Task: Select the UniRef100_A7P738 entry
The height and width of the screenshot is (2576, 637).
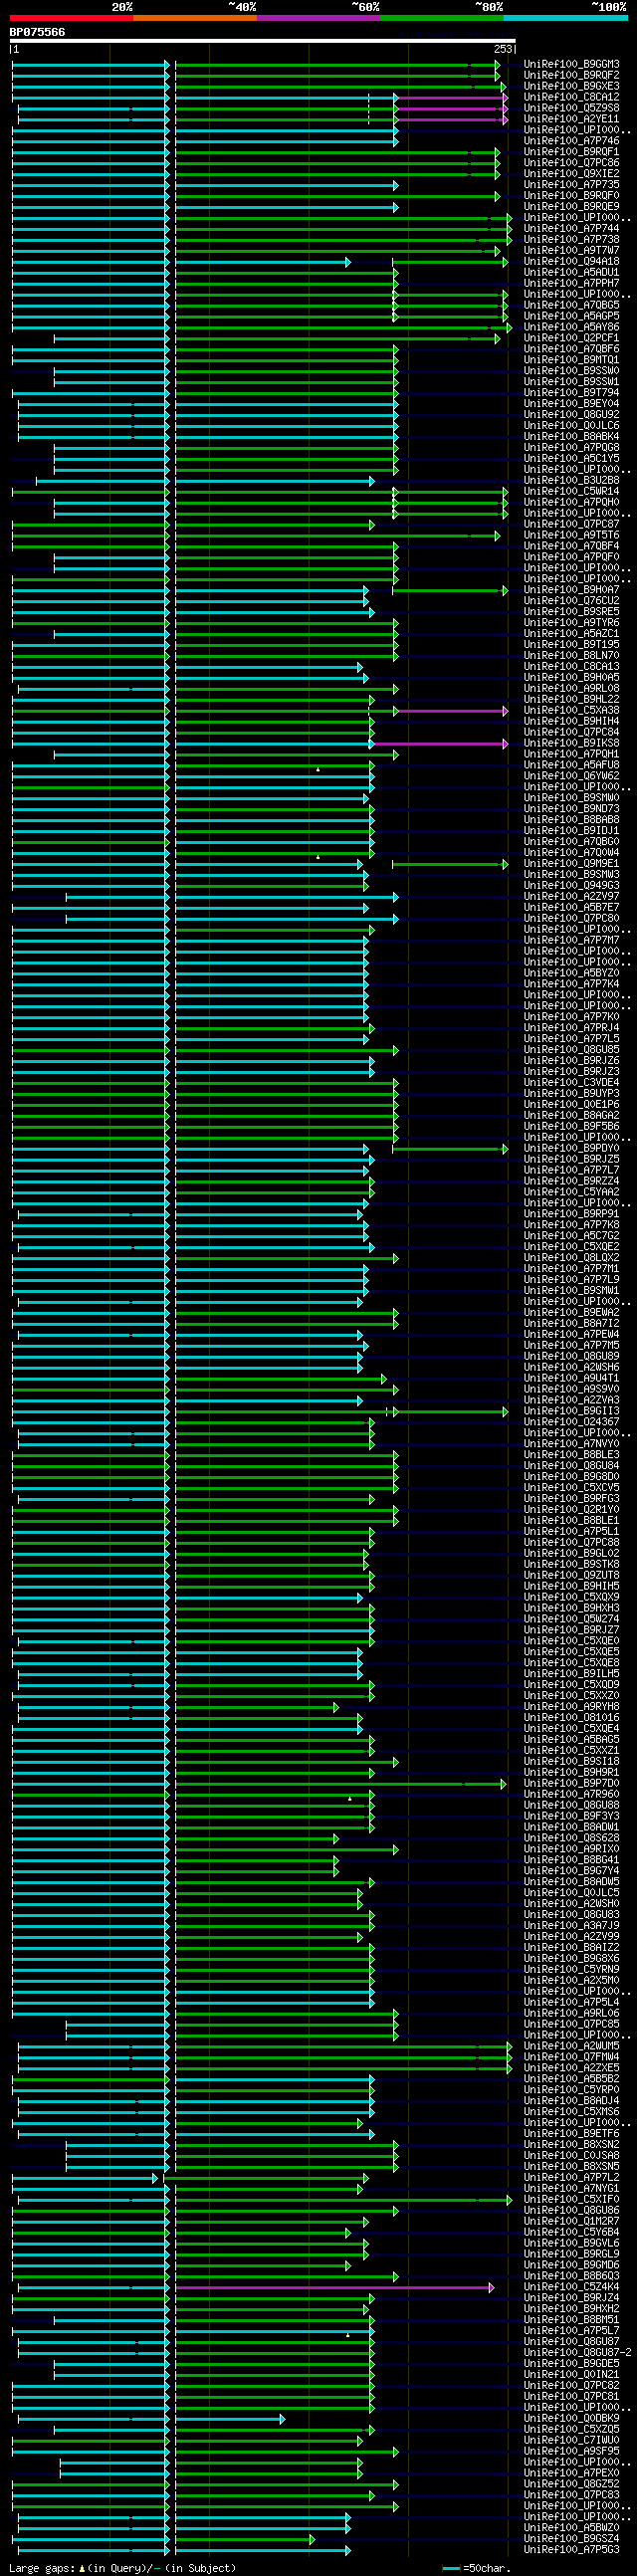Action: (571, 240)
